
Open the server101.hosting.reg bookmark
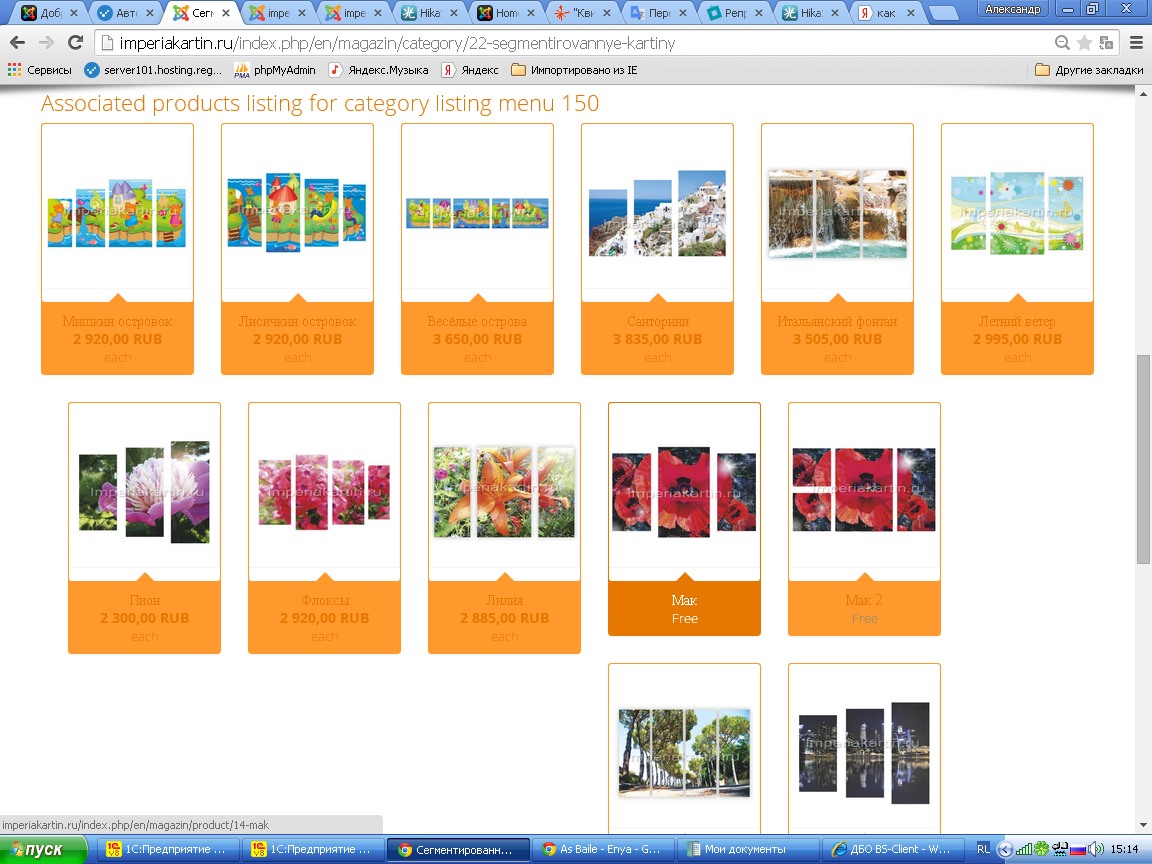[x=154, y=70]
